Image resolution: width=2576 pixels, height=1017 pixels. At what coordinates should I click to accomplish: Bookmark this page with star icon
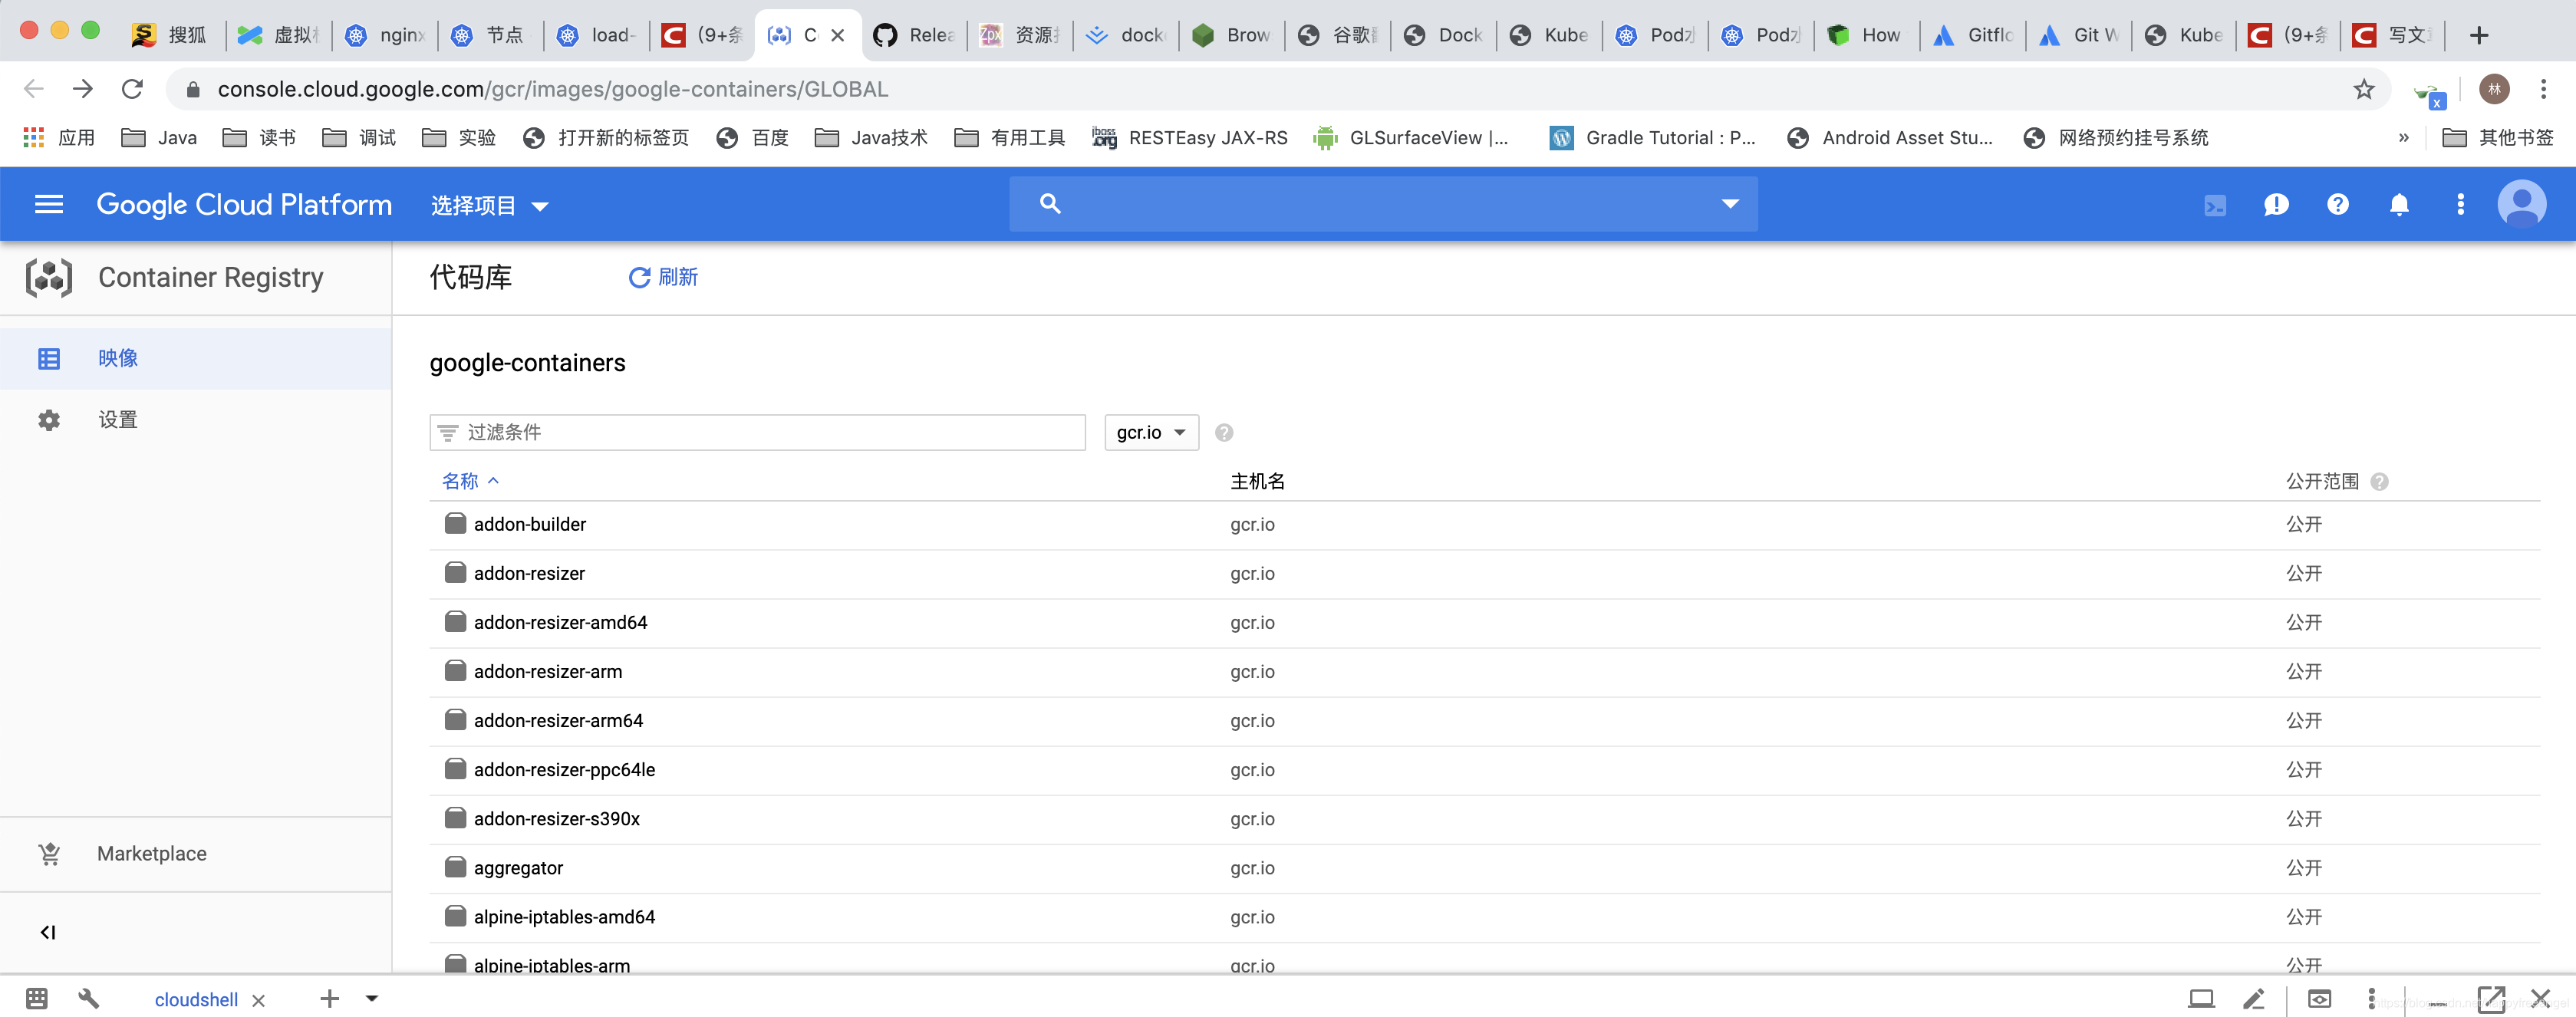click(2363, 89)
